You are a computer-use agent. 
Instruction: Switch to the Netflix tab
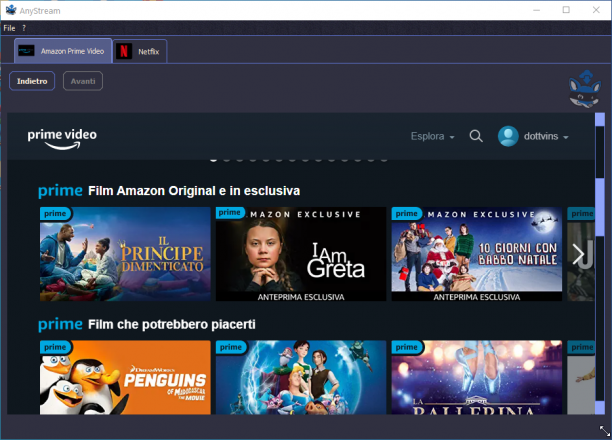(140, 51)
